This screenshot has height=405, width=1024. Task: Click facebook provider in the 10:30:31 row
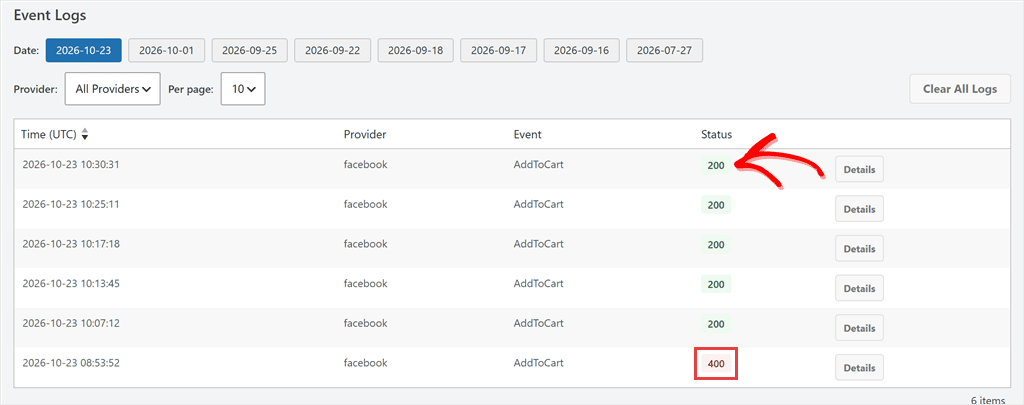[x=366, y=165]
